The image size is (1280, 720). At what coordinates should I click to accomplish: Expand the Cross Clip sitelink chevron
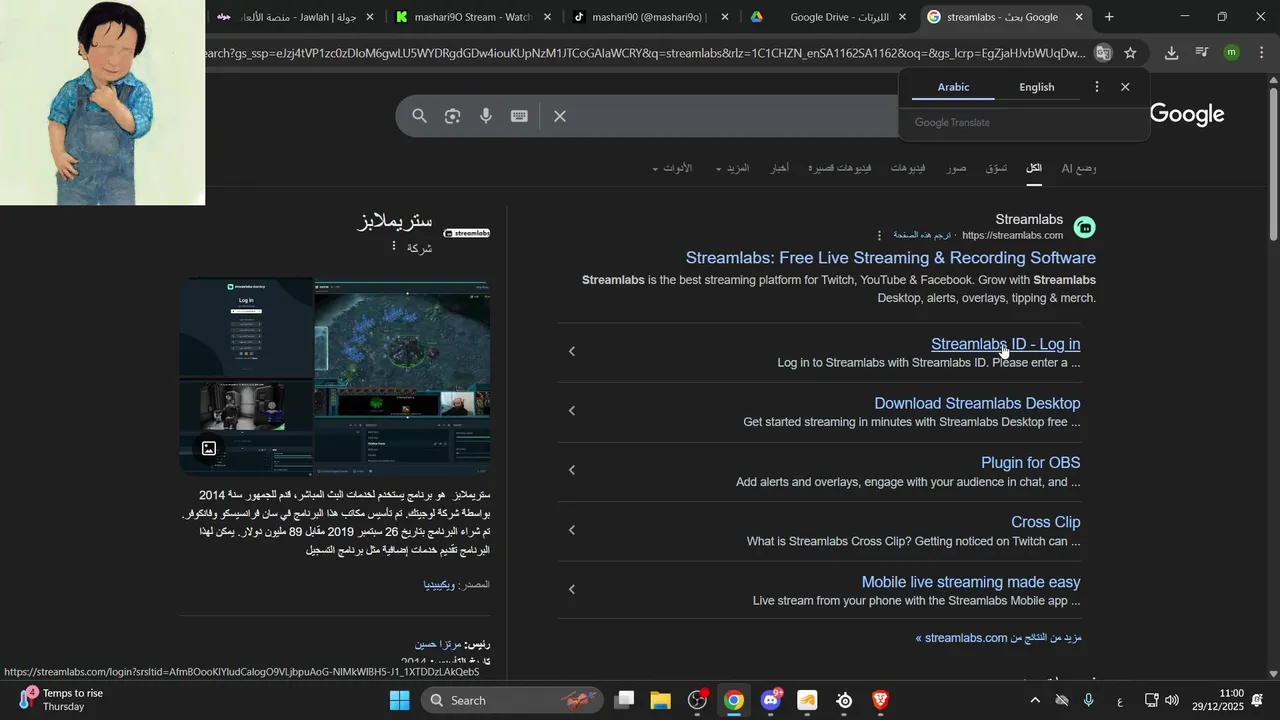coord(572,530)
